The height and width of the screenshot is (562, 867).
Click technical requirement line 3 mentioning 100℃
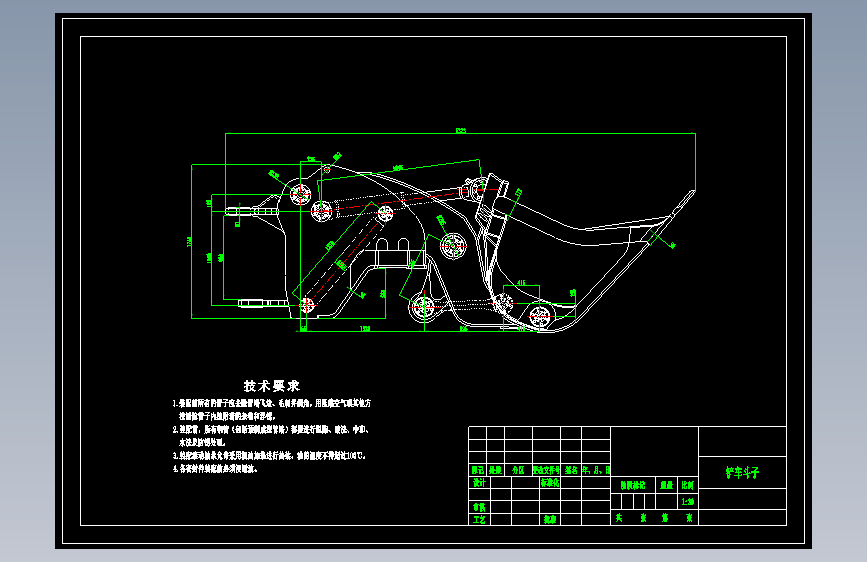click(x=269, y=456)
